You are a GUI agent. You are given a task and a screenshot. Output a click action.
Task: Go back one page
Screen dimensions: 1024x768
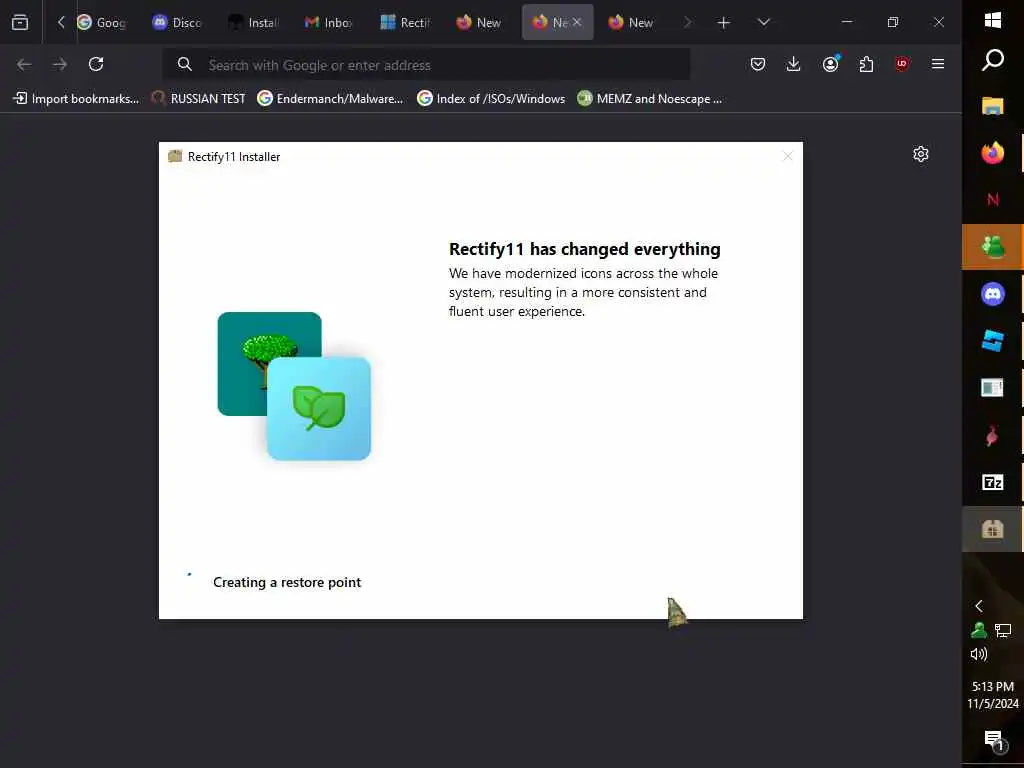(24, 64)
